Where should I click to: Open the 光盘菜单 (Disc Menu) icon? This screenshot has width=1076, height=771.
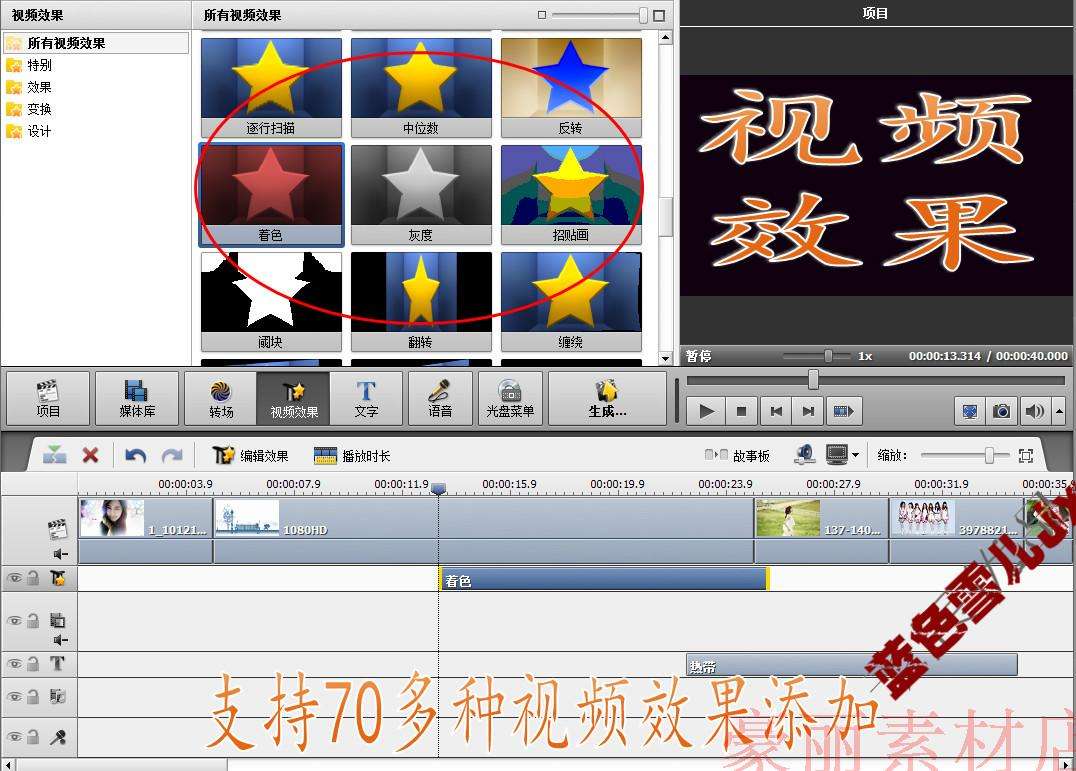(x=510, y=397)
